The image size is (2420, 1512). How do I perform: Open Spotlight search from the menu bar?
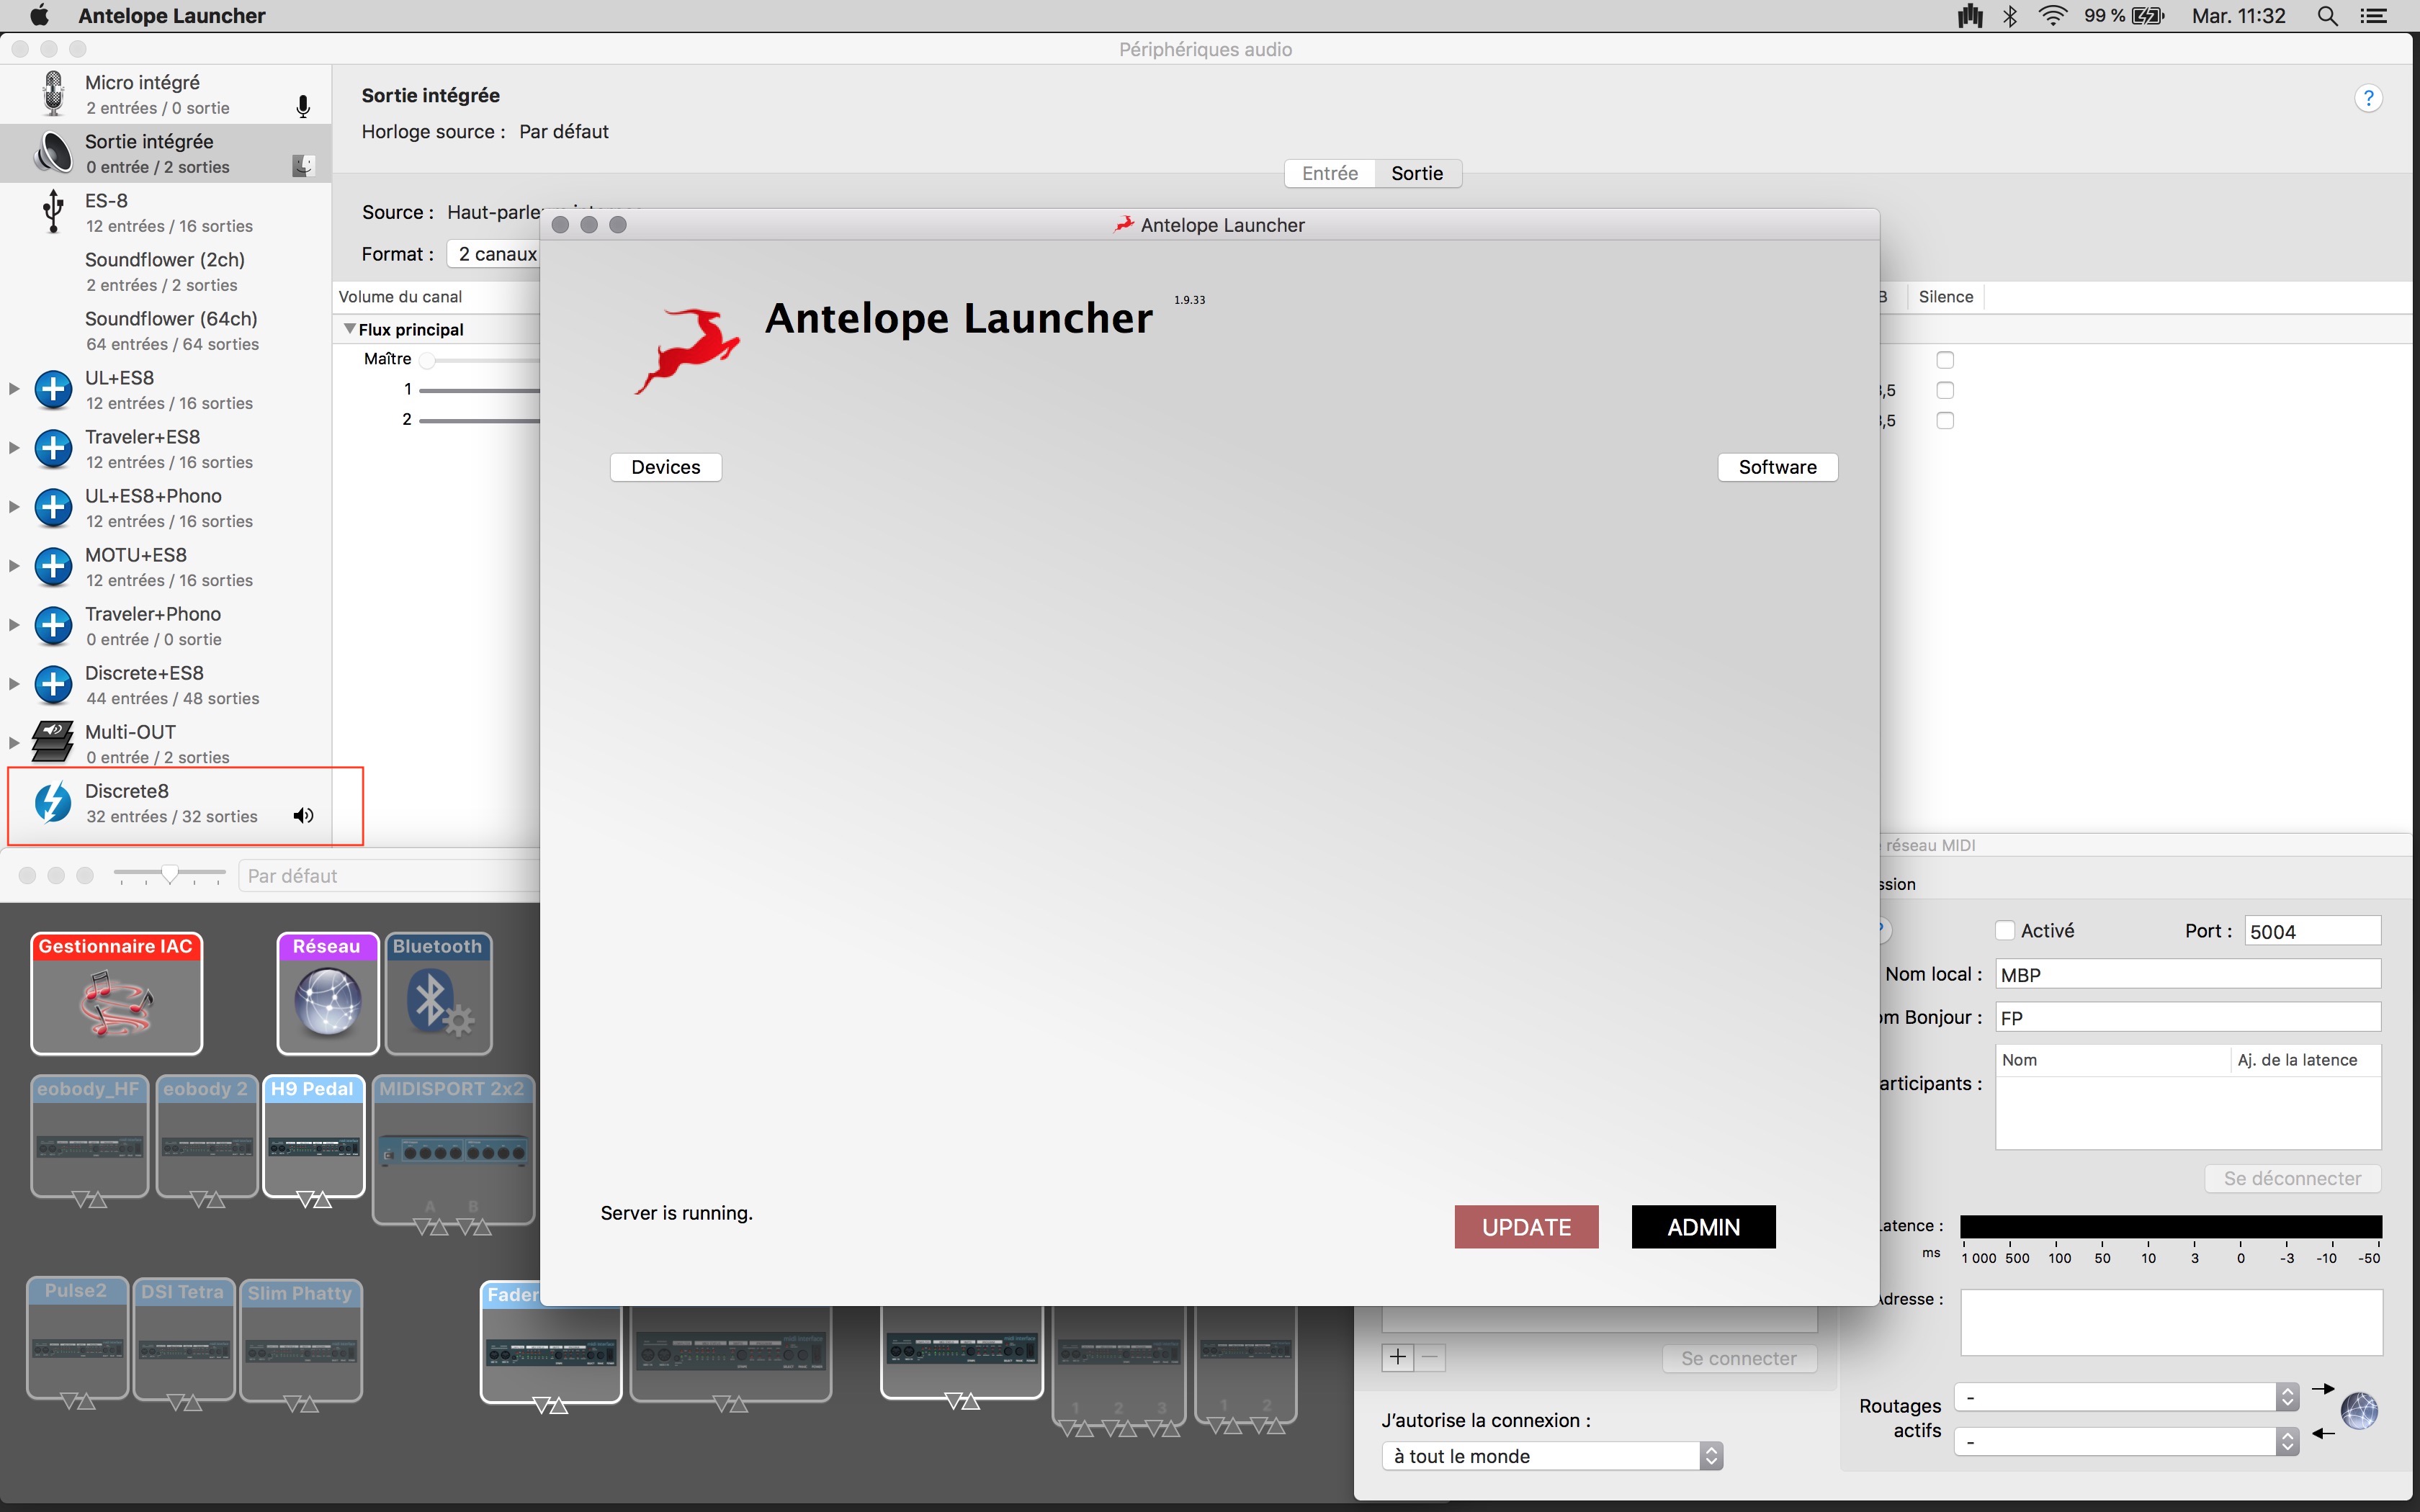point(2327,15)
